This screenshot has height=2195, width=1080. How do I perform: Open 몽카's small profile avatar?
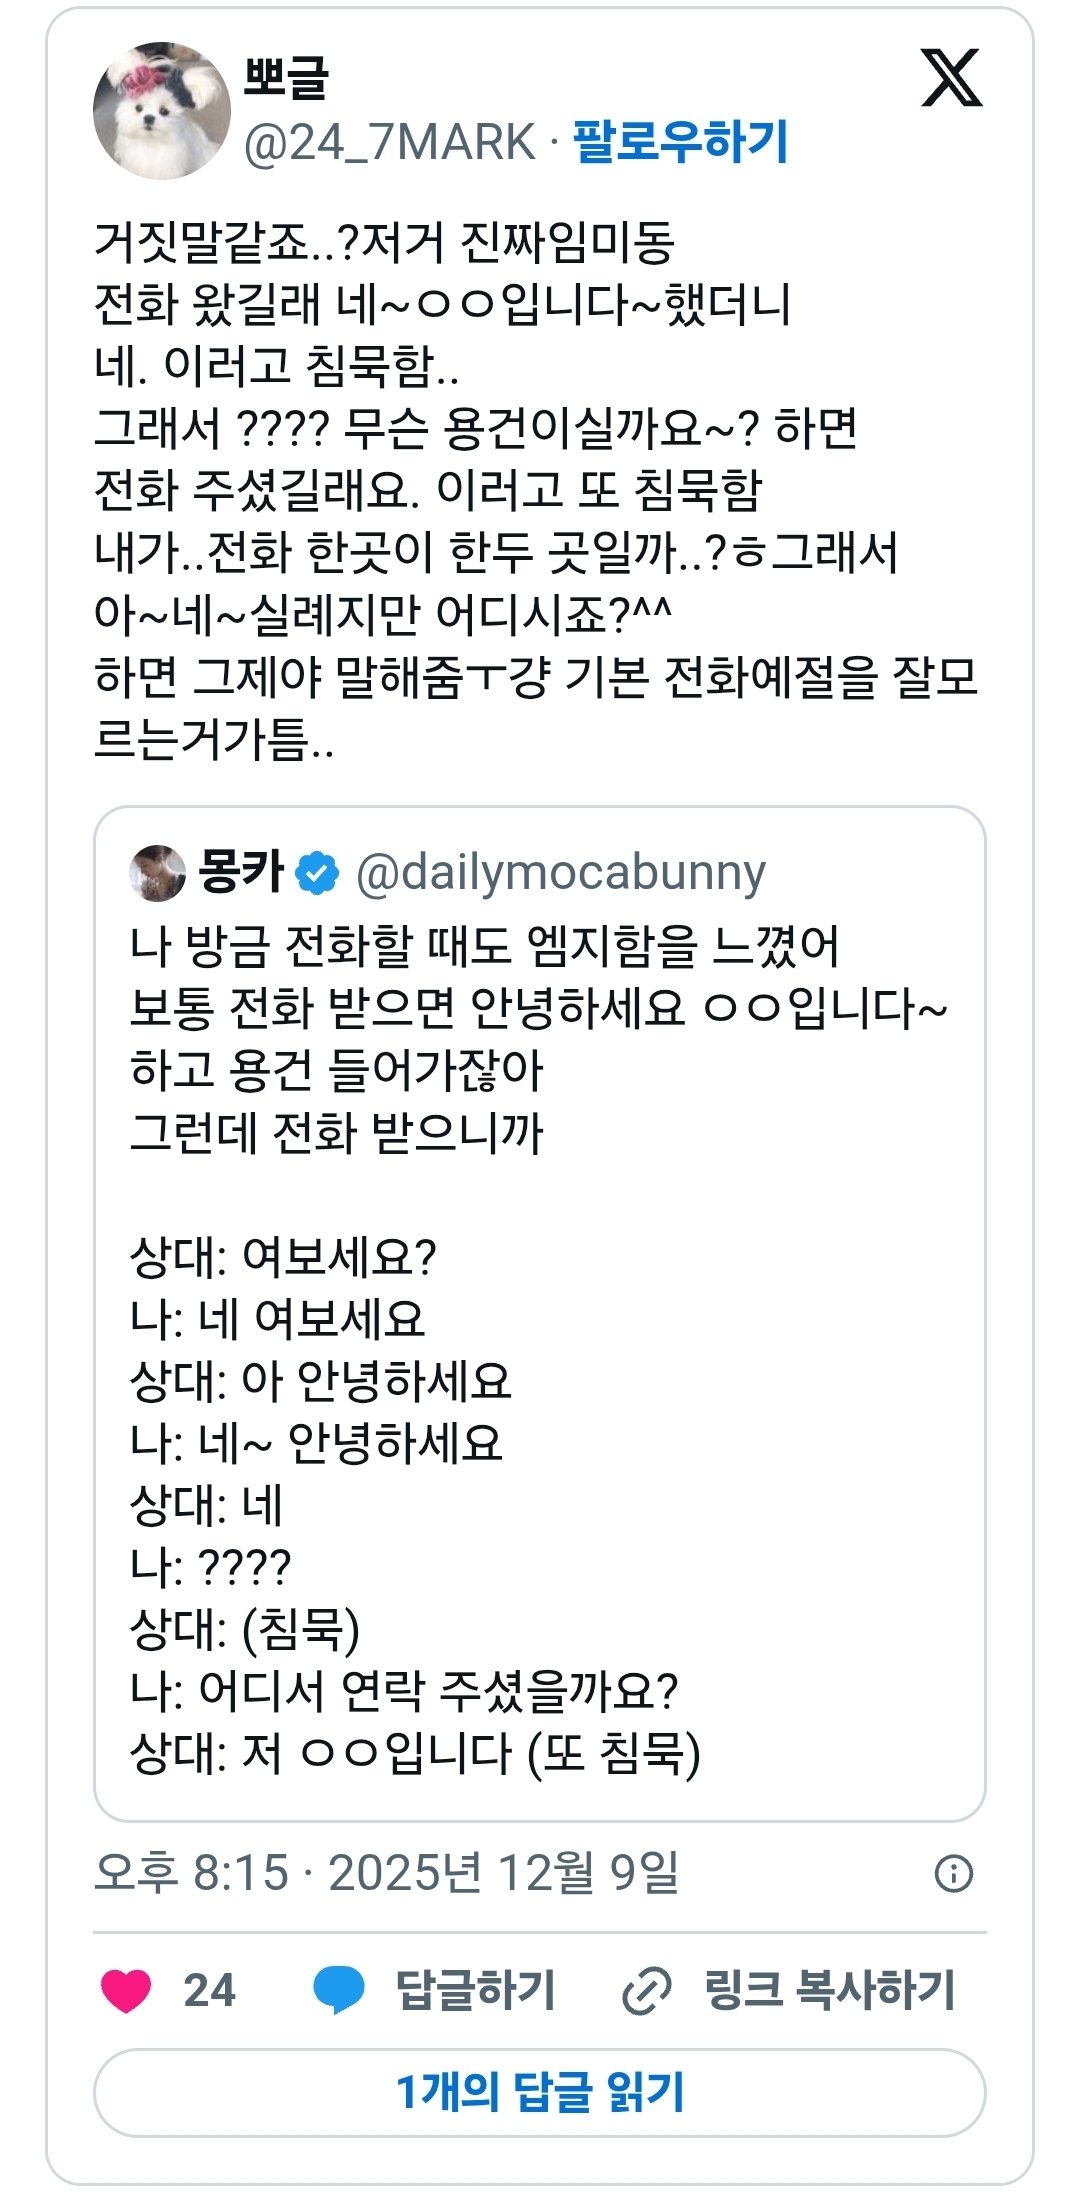pyautogui.click(x=157, y=873)
